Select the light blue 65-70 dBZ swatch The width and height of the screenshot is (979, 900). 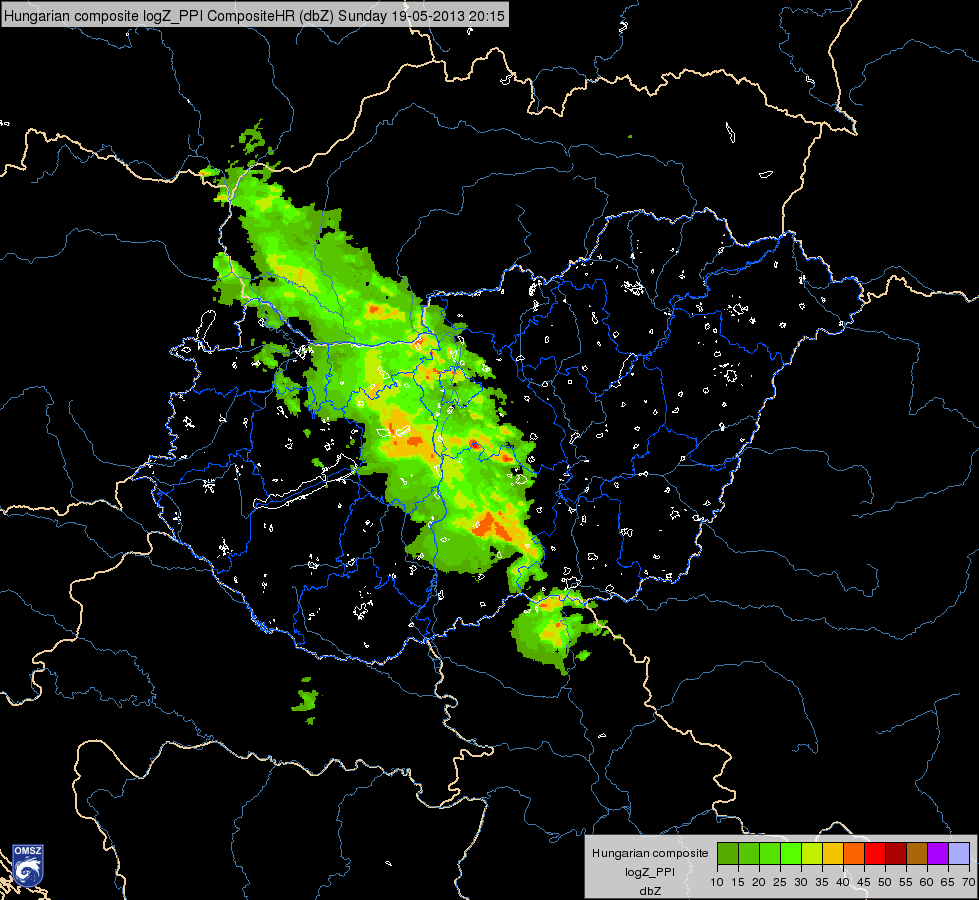click(x=959, y=853)
